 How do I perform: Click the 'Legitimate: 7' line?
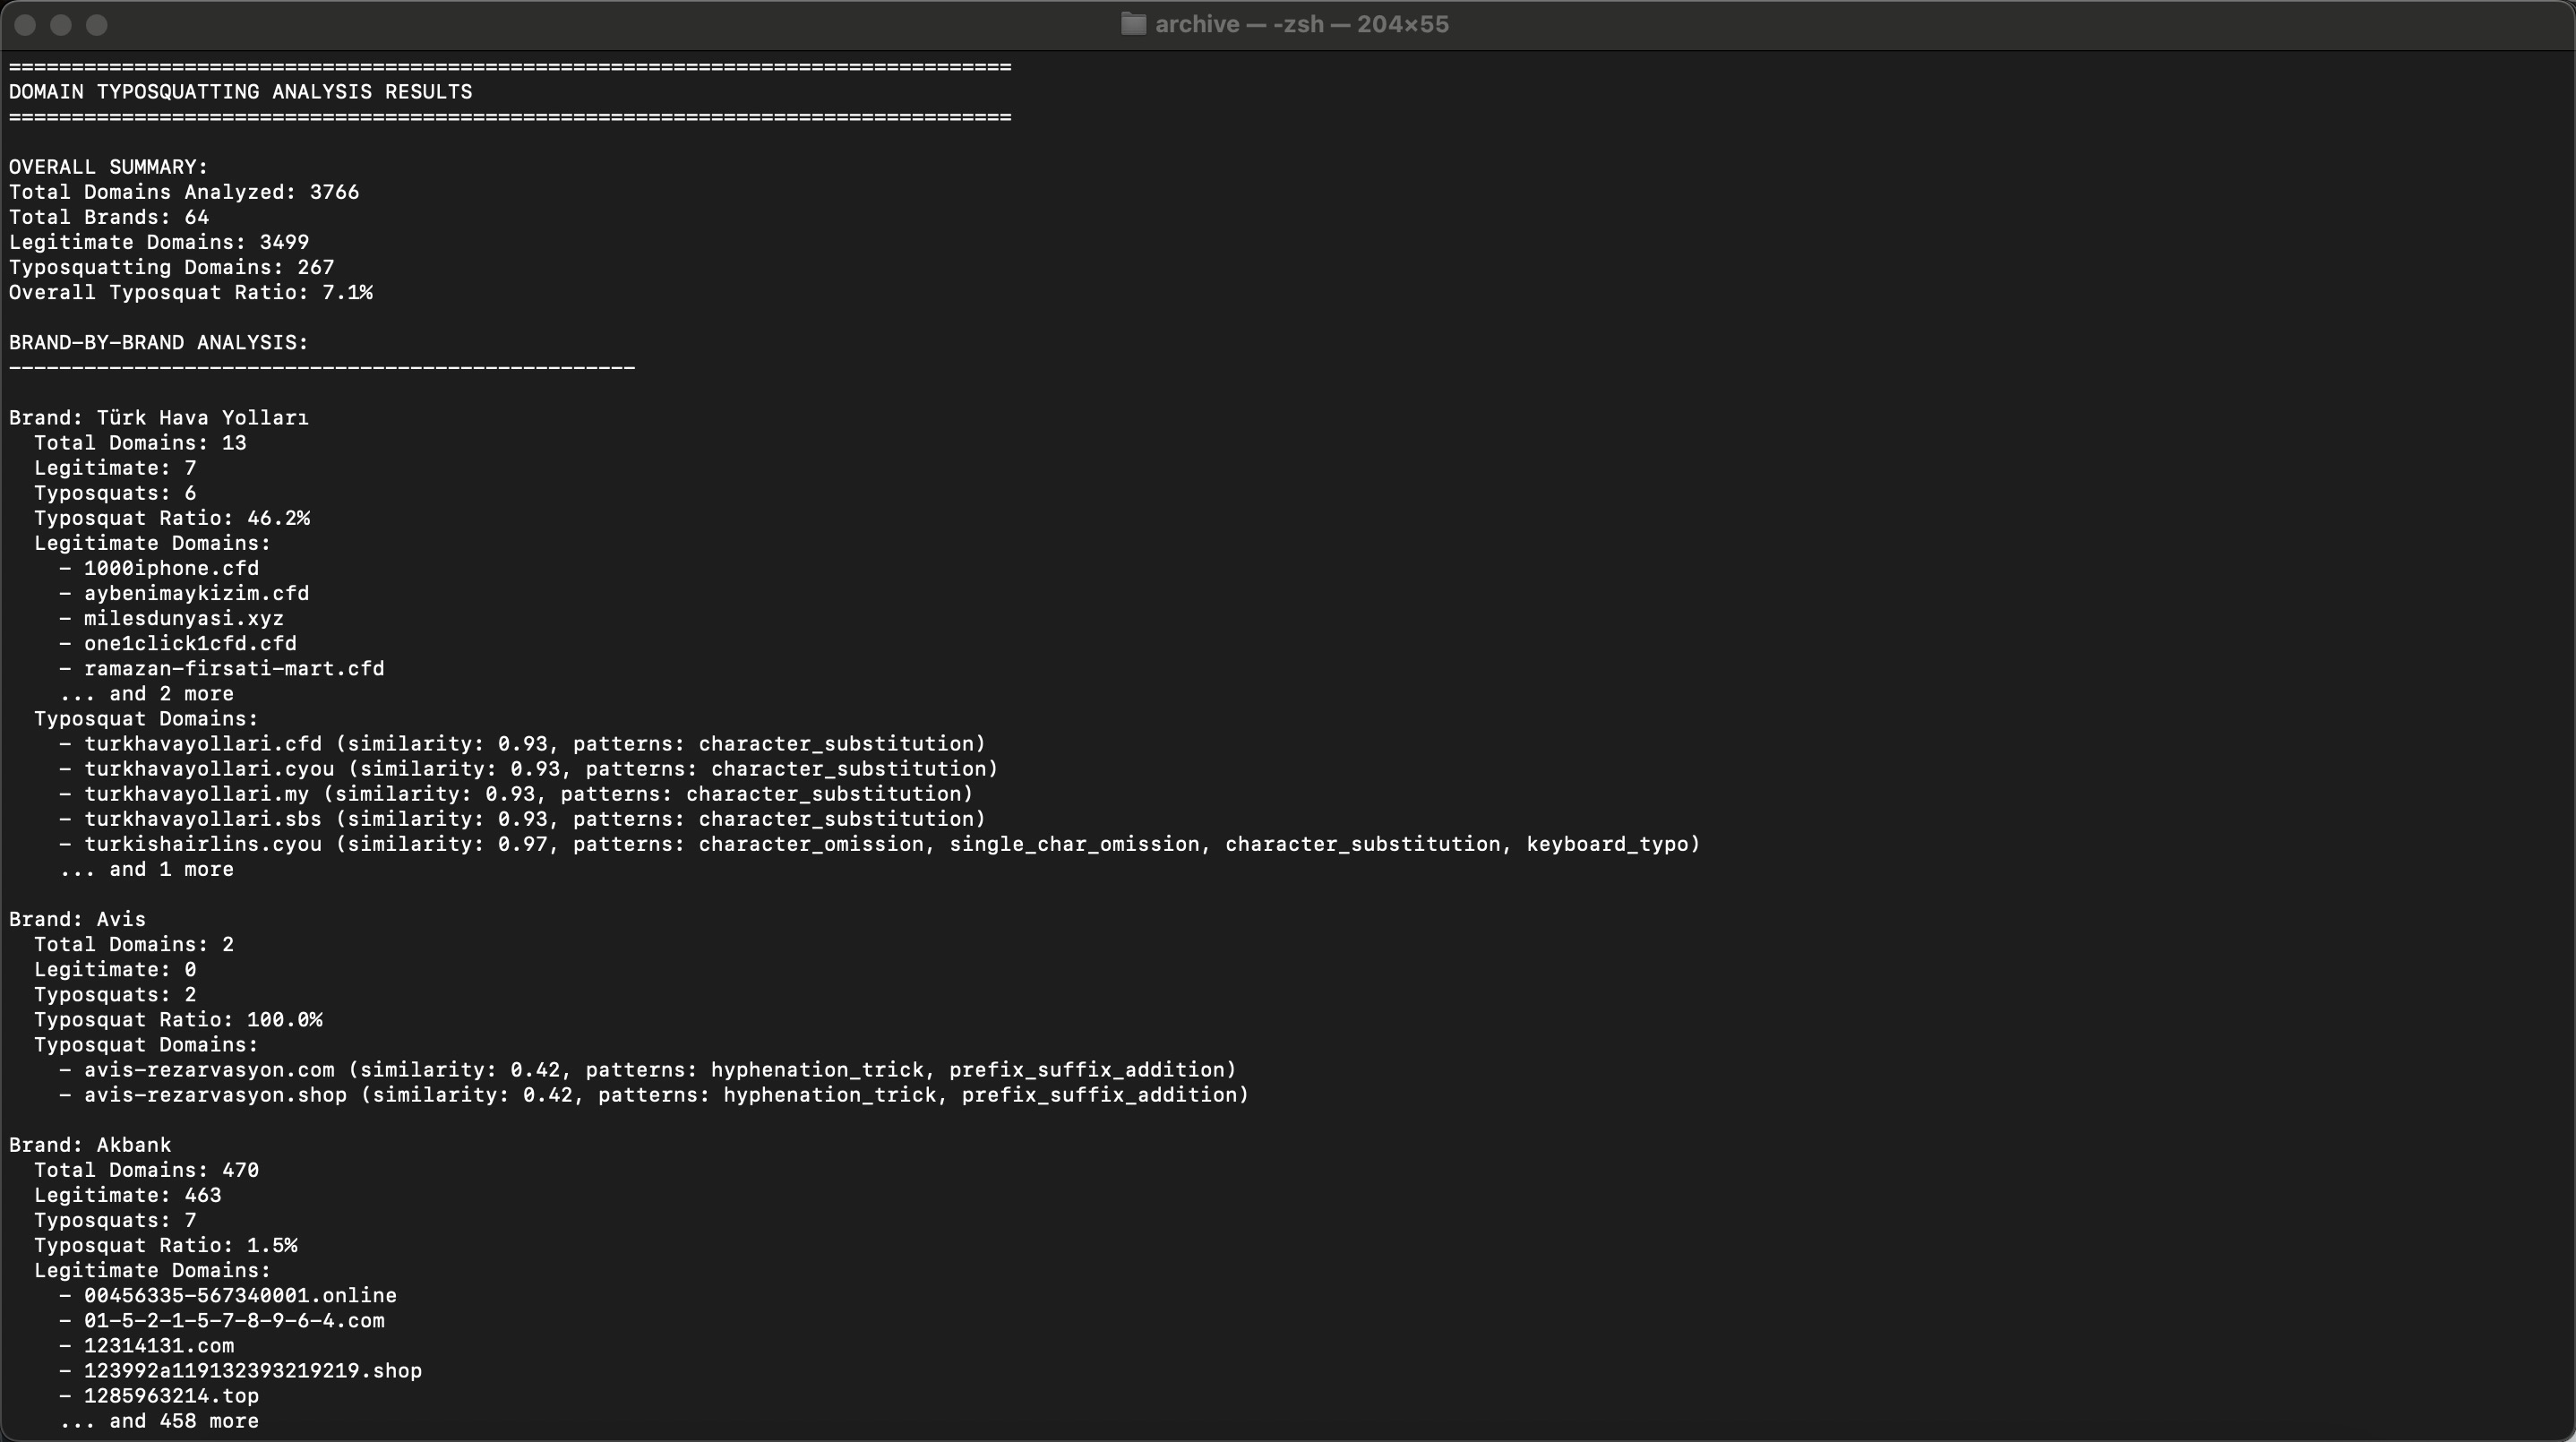(x=115, y=468)
